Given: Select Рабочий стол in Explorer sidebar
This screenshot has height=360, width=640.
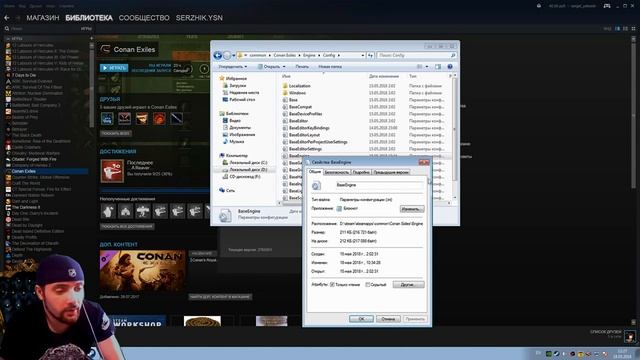Looking at the screenshot, I should coord(242,100).
